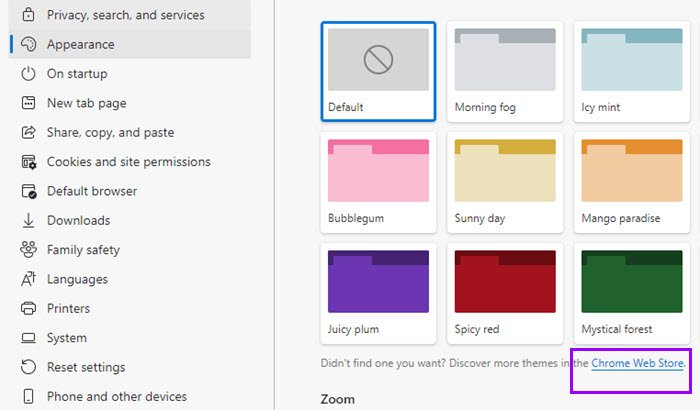The width and height of the screenshot is (700, 410).
Task: Click the Family safety icon
Action: click(x=28, y=250)
